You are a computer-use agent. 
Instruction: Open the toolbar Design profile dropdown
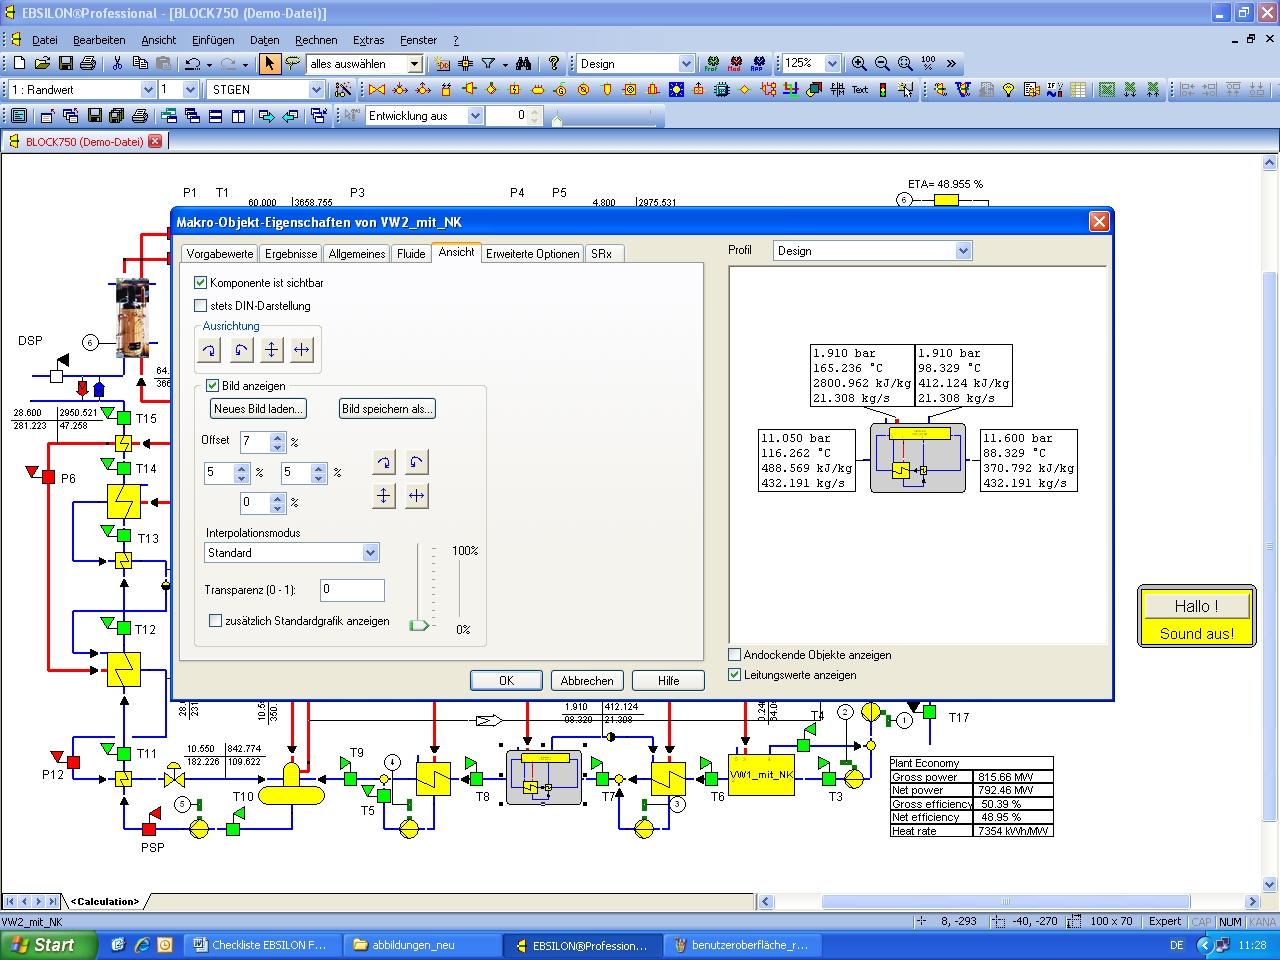tap(686, 64)
